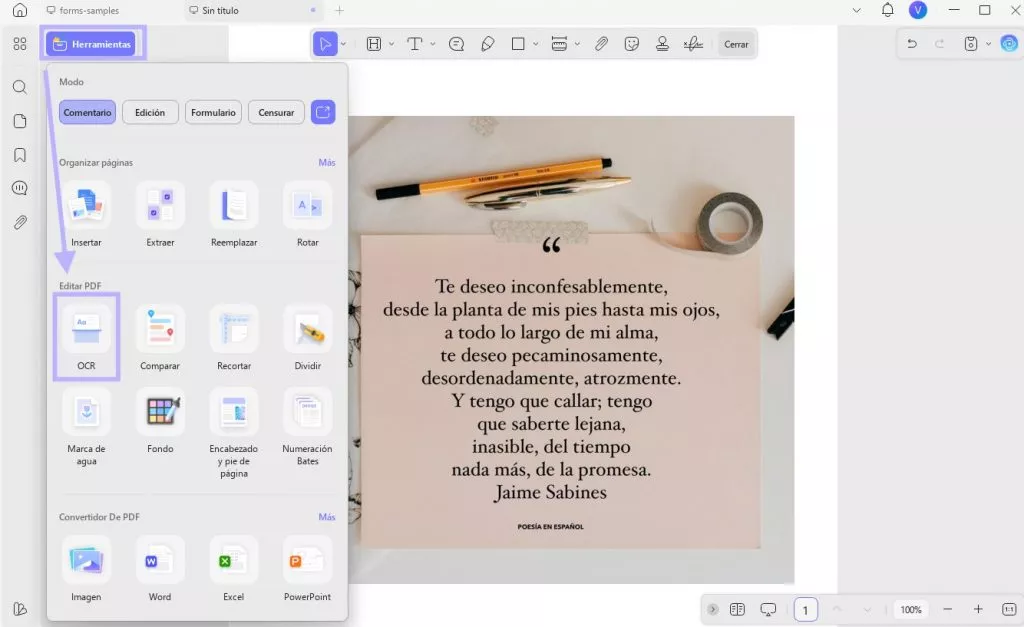This screenshot has height=627, width=1024.
Task: Click the paperclip attachment tool in toolbar
Action: [x=601, y=44]
